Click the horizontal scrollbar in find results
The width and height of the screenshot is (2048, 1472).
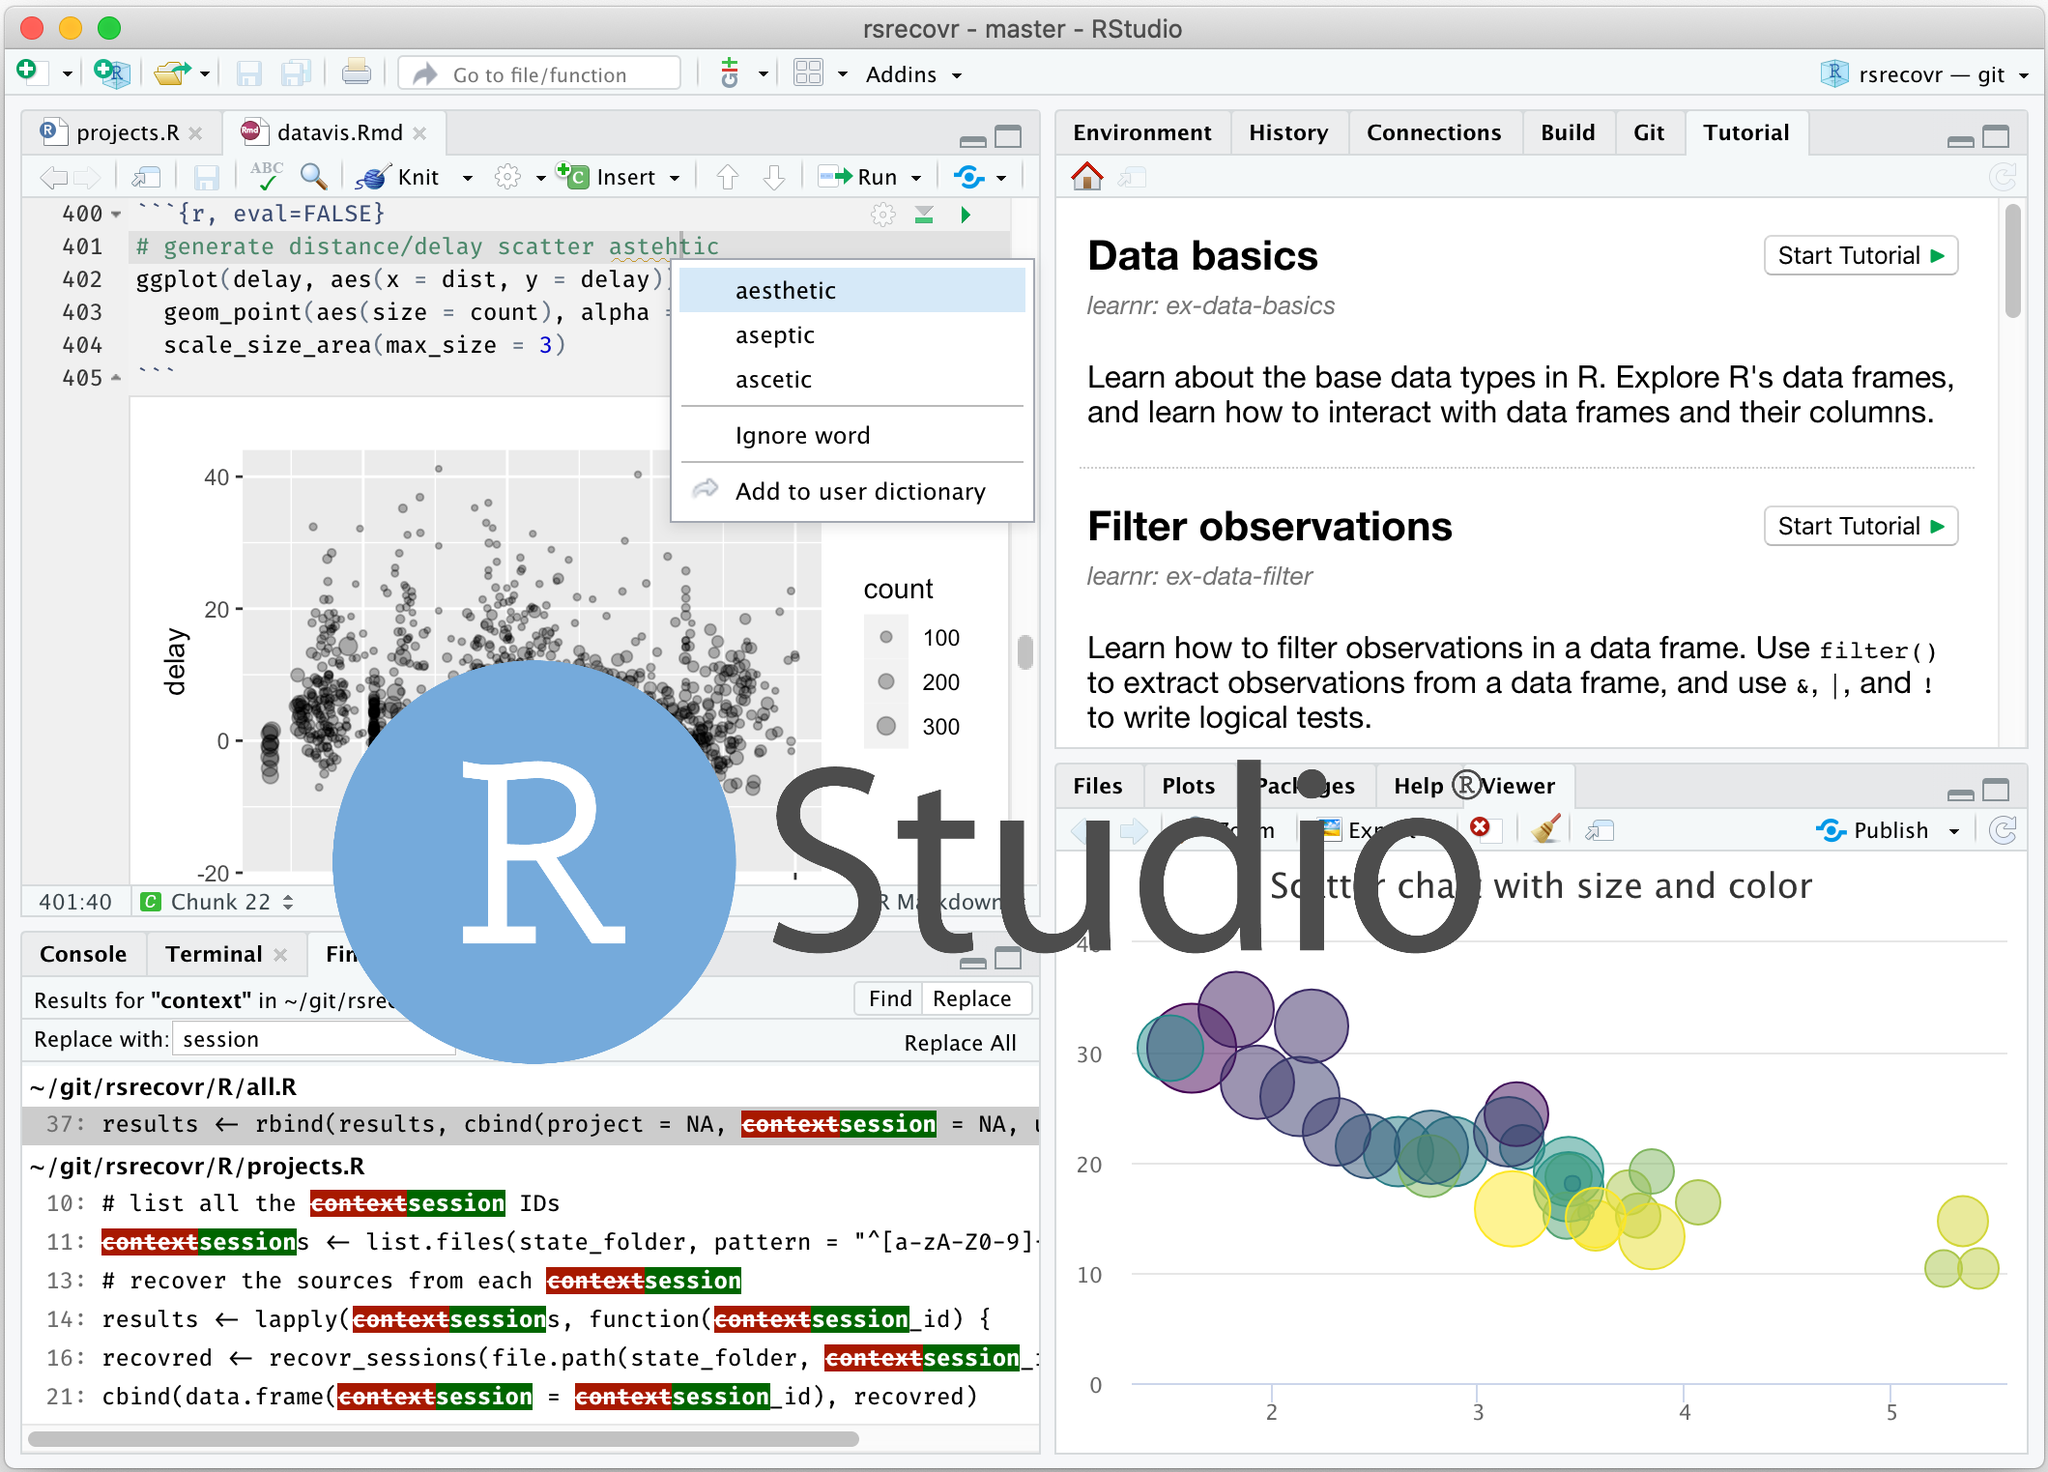tap(443, 1439)
